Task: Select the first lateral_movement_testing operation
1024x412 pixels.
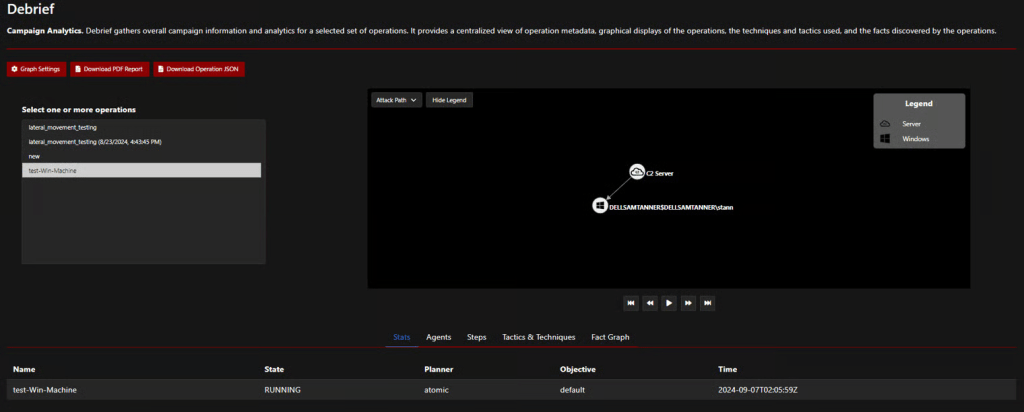Action: [63, 128]
